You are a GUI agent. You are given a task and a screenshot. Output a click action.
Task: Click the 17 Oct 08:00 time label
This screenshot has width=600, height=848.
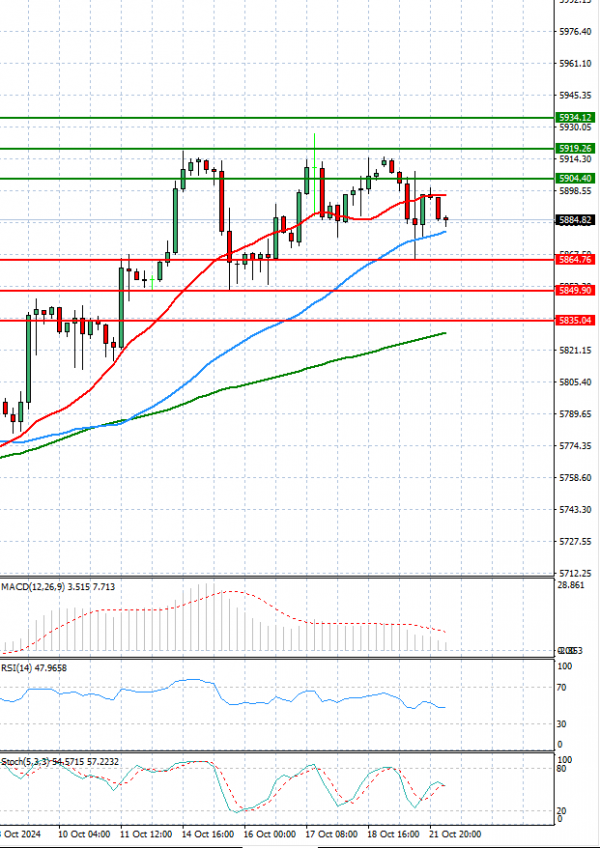coord(331,834)
